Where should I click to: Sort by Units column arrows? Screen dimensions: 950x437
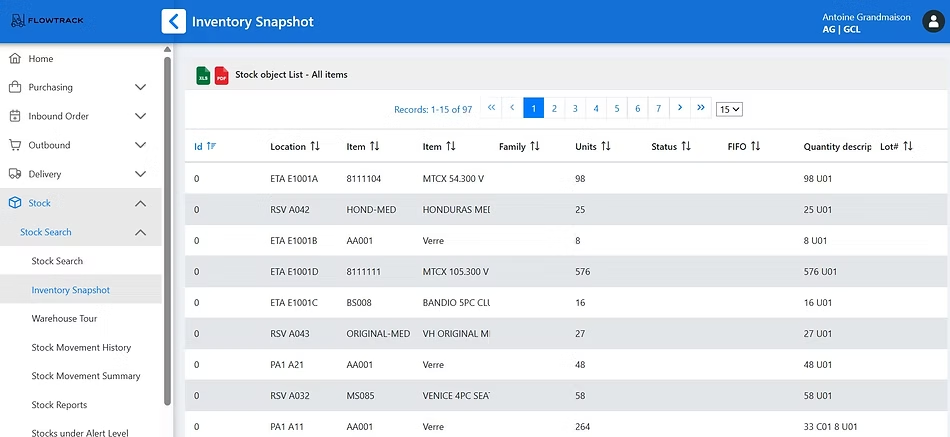pos(606,146)
